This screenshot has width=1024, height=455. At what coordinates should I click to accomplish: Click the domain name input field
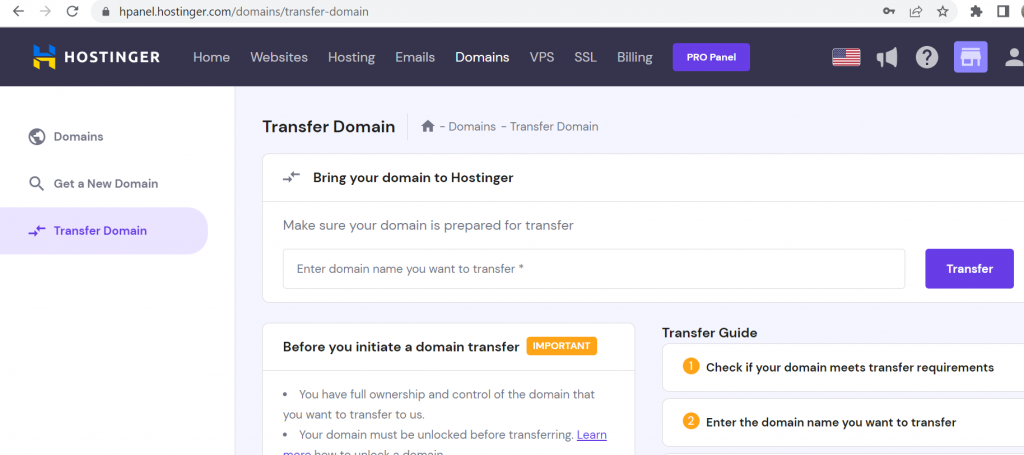click(x=594, y=268)
